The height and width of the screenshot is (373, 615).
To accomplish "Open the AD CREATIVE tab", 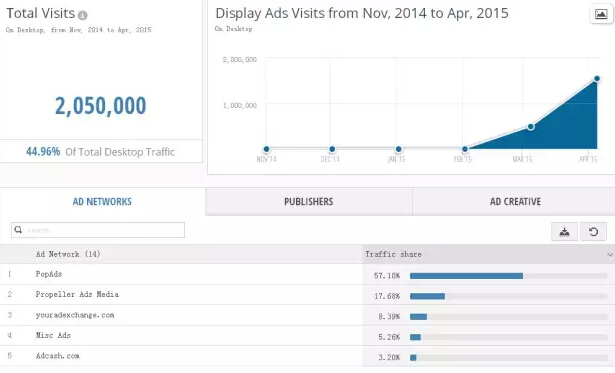I will [x=515, y=202].
